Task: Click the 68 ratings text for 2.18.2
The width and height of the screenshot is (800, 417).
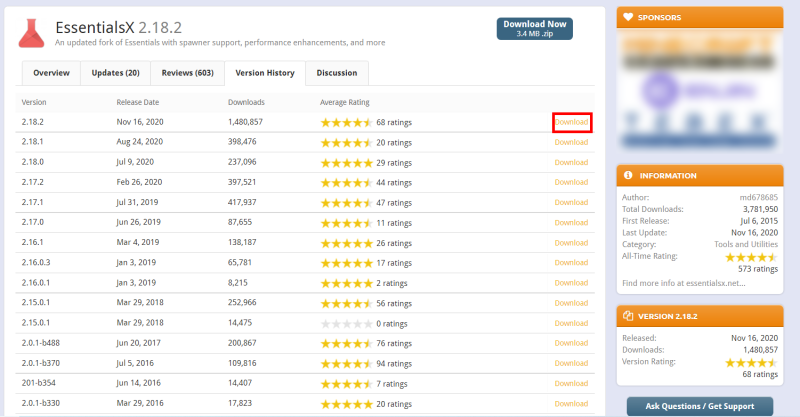Action: pos(394,122)
